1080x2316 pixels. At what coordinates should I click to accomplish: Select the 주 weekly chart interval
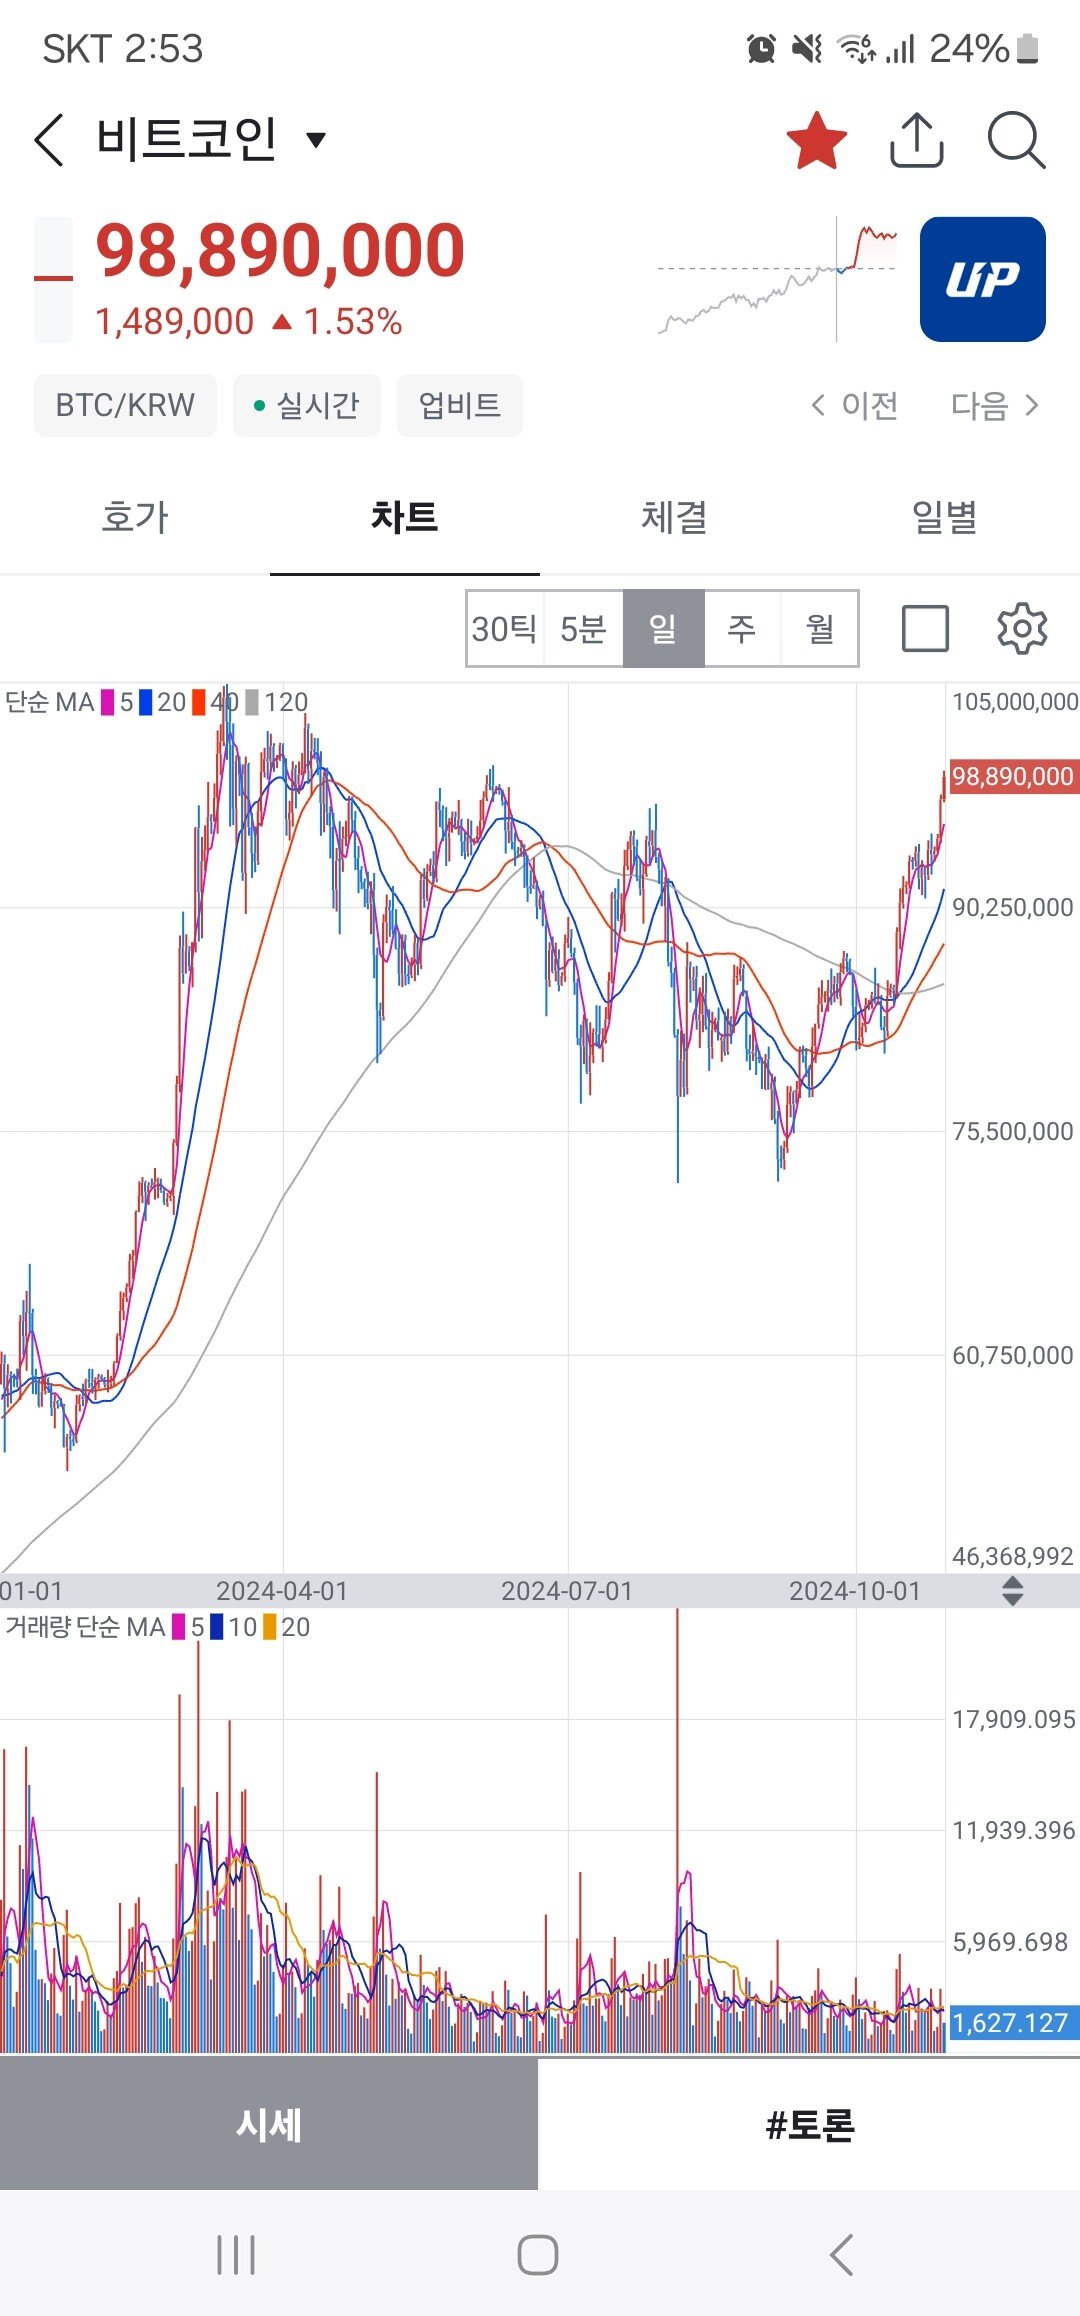click(741, 629)
